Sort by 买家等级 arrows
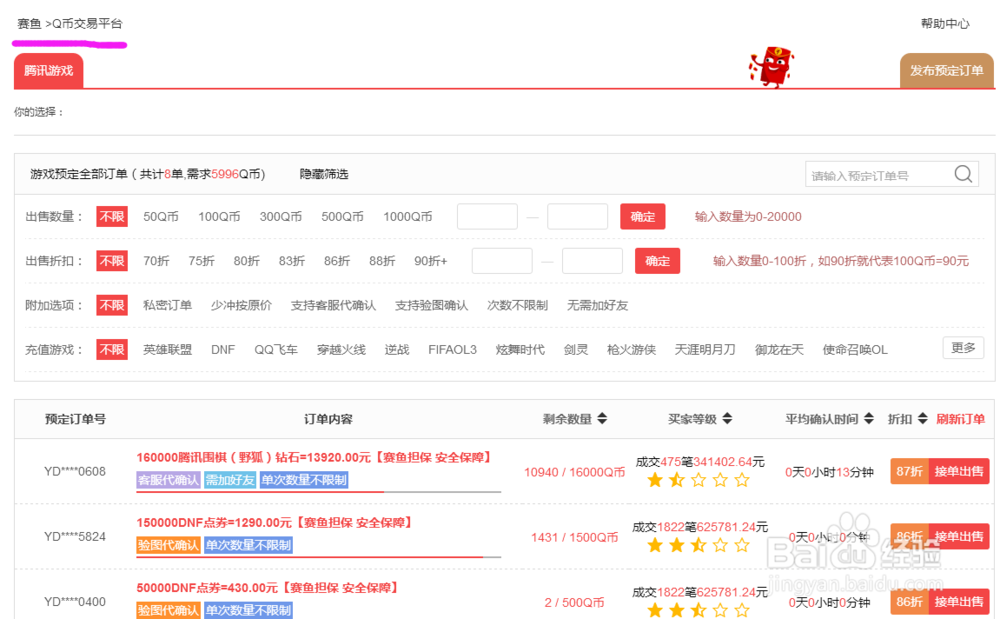1000x619 pixels. point(727,419)
